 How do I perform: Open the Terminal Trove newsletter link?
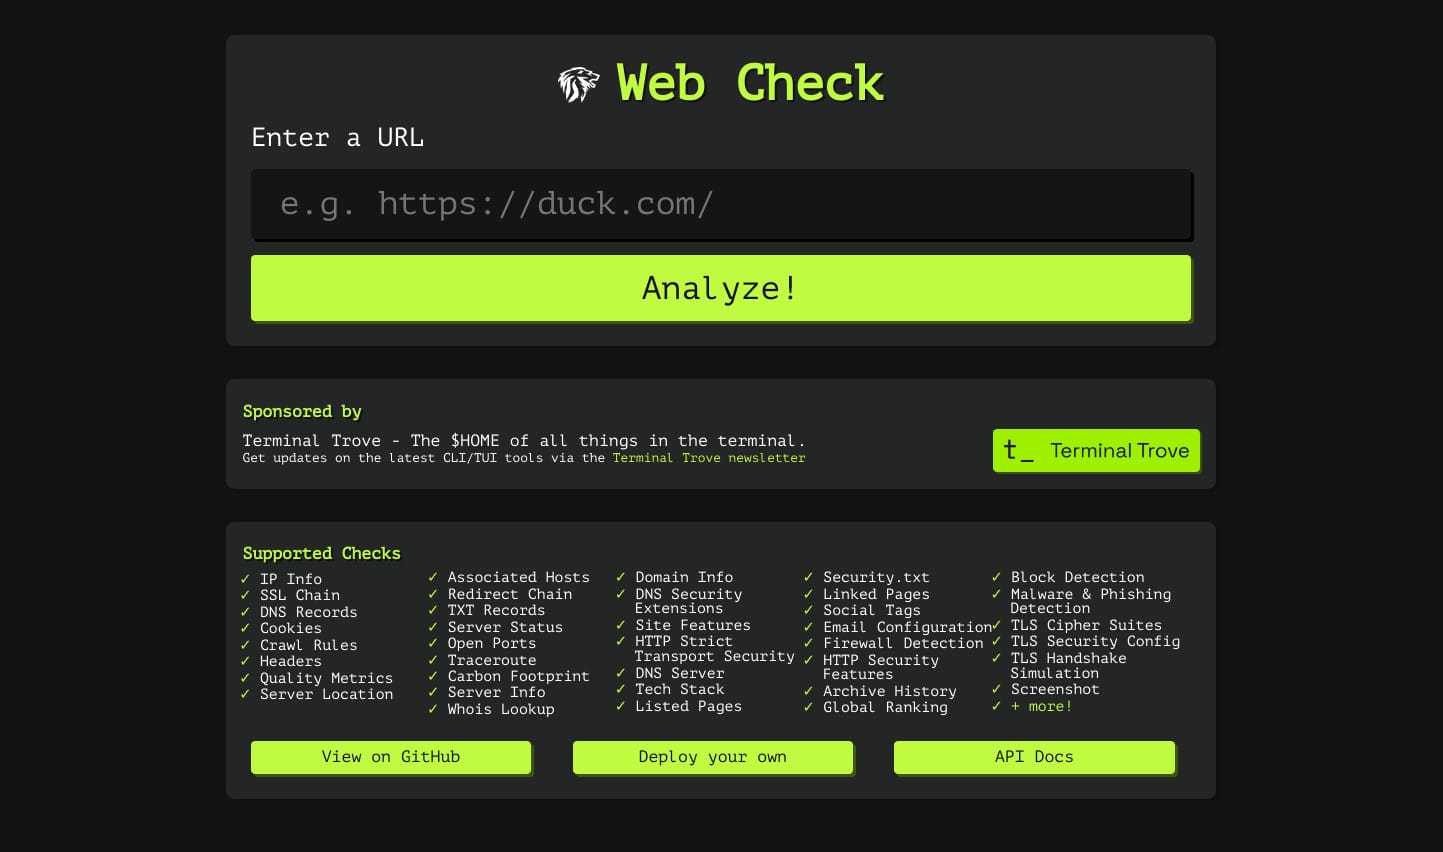708,458
